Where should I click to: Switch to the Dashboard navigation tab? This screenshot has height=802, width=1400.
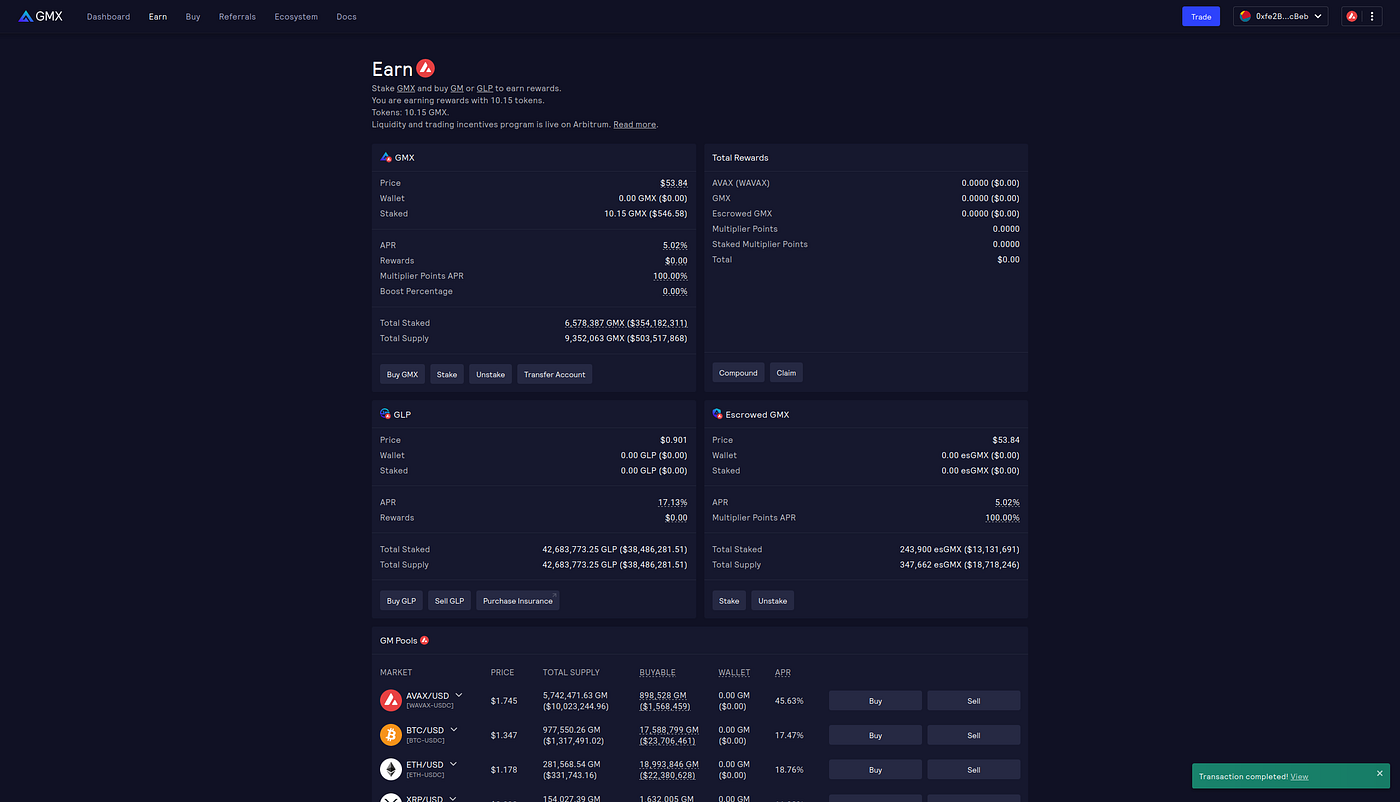pos(108,16)
